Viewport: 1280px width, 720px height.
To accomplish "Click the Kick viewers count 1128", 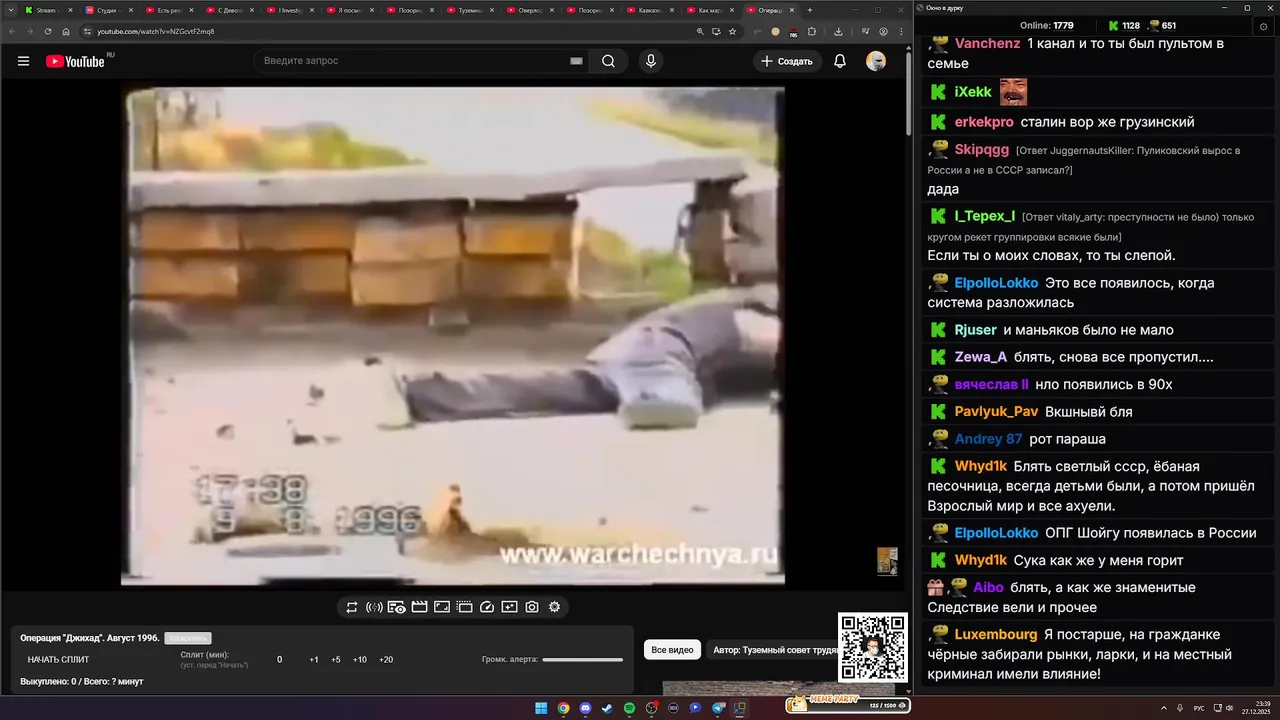I will tap(1124, 25).
